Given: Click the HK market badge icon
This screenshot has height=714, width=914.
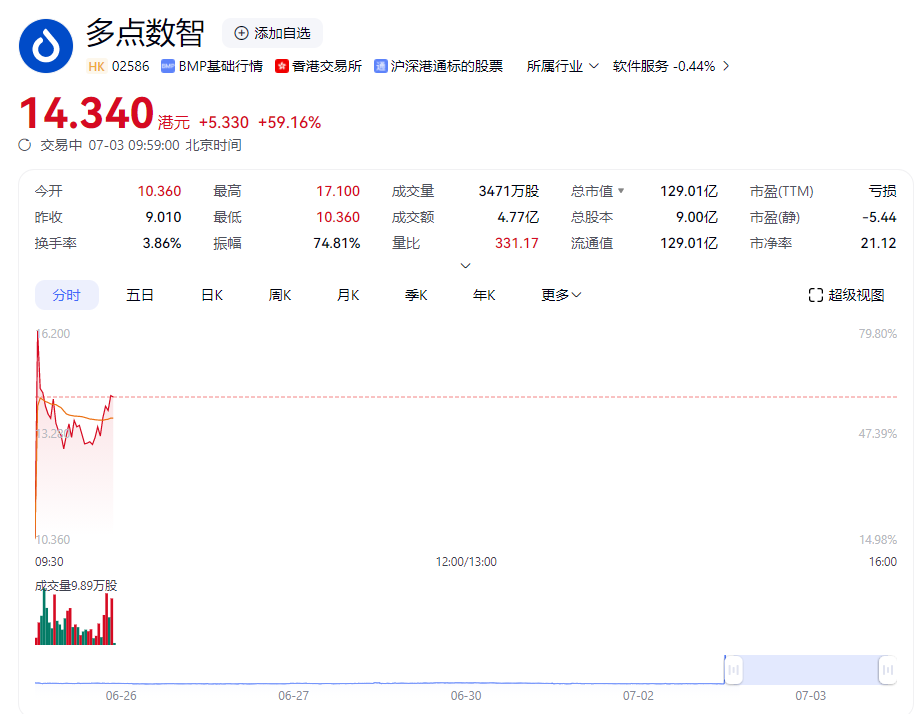Looking at the screenshot, I should tap(97, 66).
